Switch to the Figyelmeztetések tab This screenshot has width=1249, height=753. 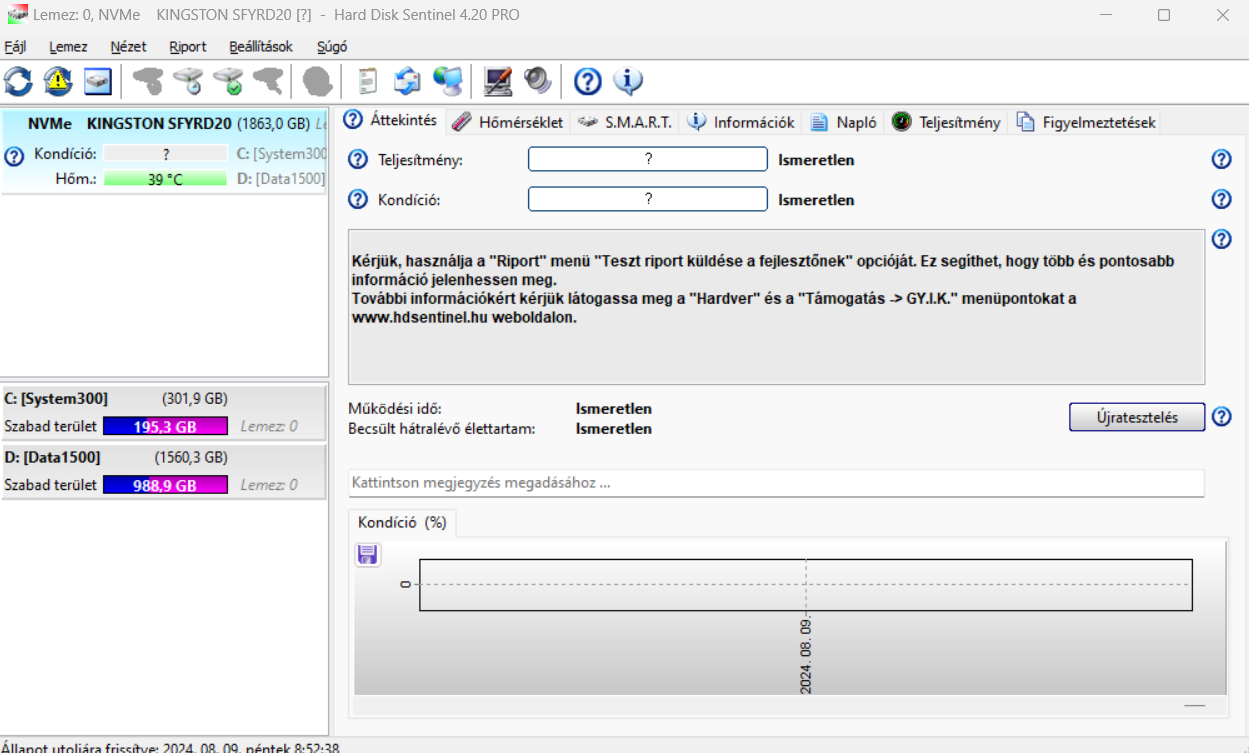point(1086,122)
